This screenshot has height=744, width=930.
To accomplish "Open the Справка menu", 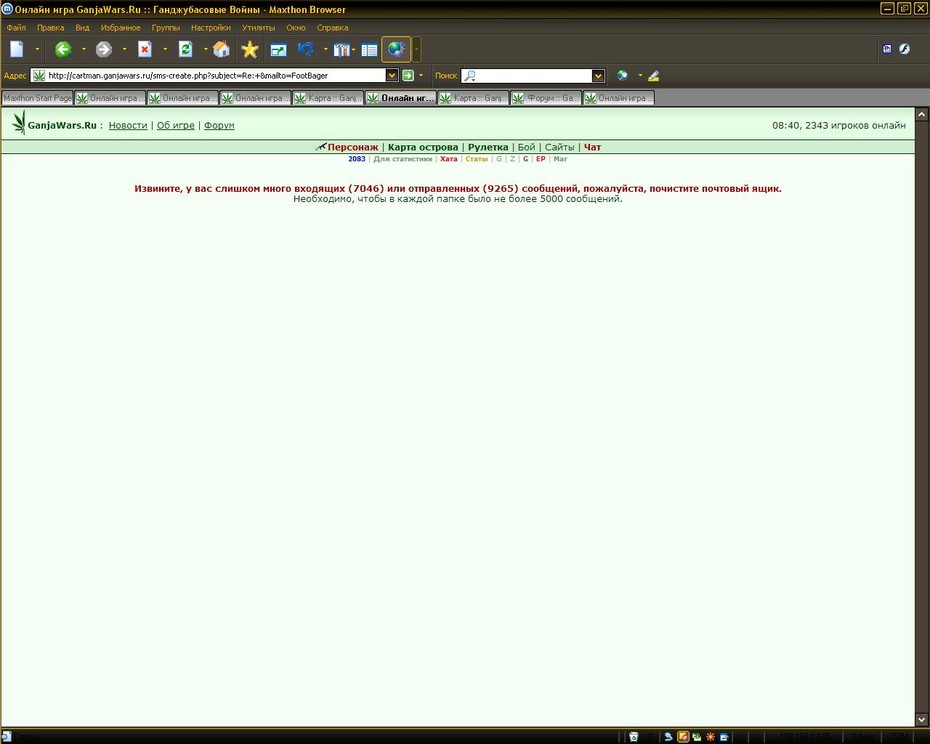I will click(x=332, y=27).
